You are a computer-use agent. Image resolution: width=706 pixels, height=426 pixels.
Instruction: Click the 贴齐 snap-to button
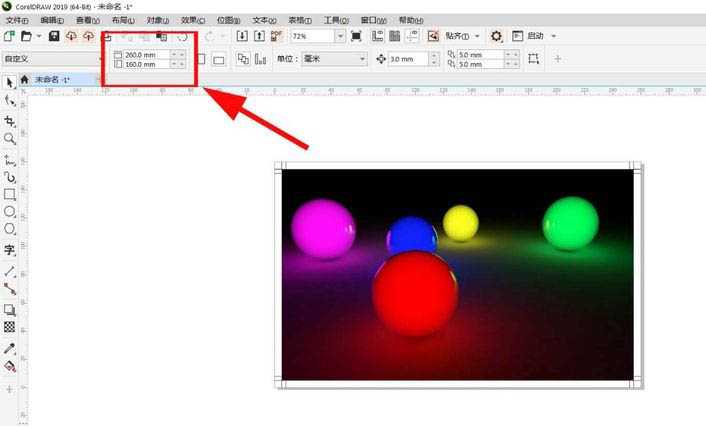coord(457,36)
